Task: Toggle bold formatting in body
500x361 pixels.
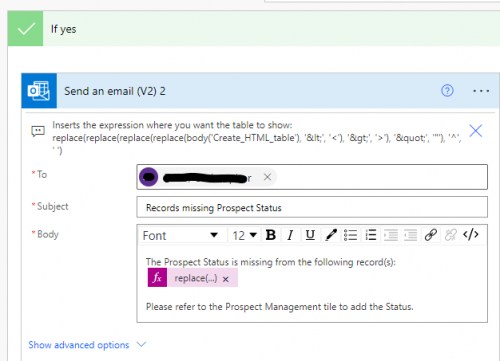Action: click(271, 235)
